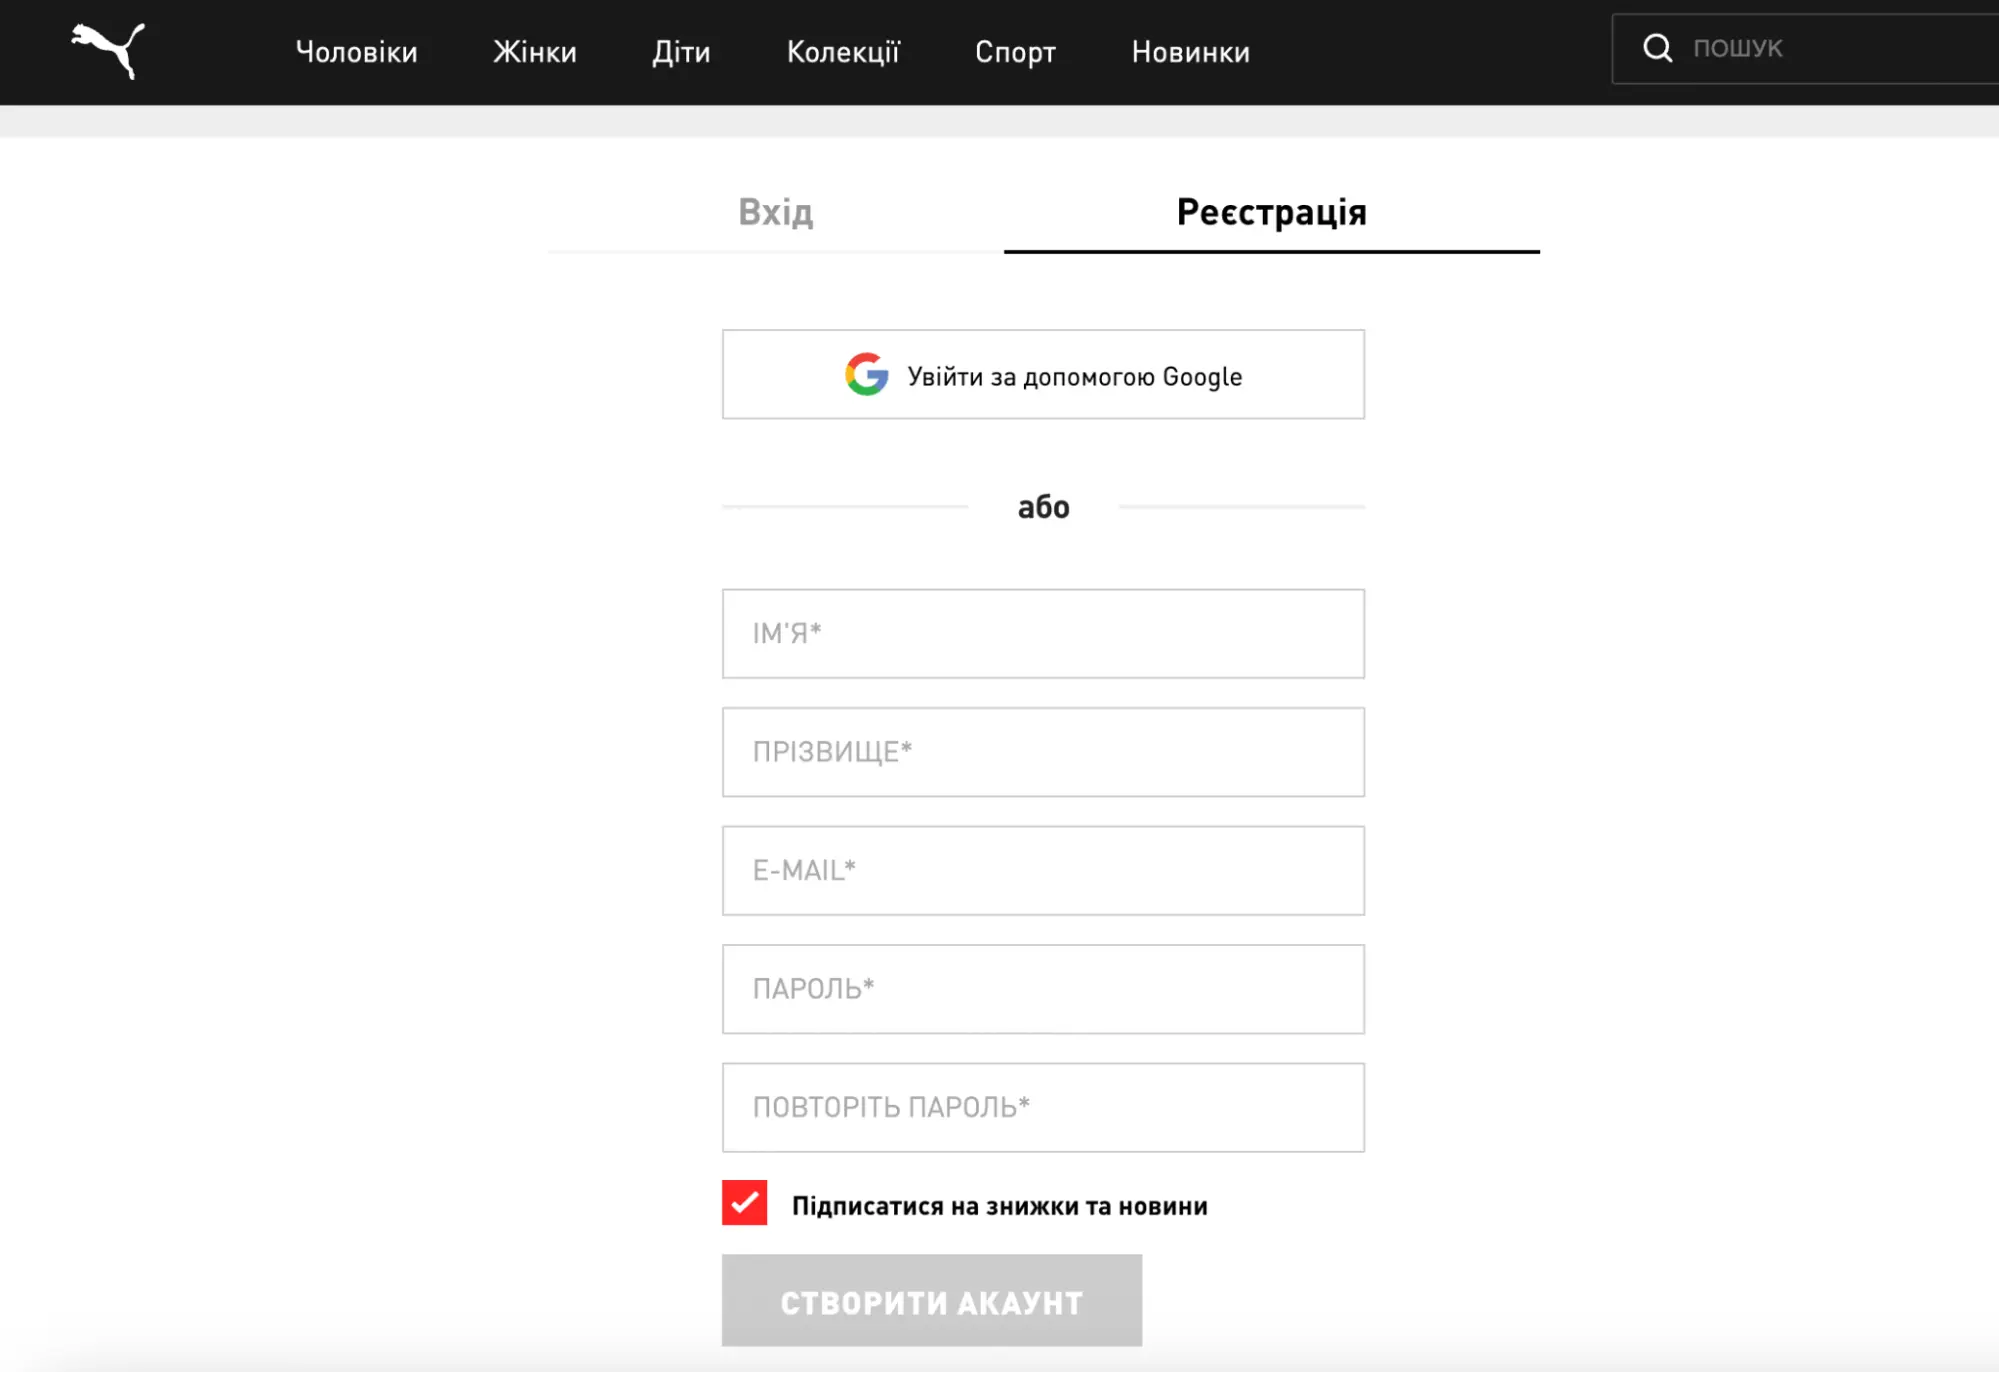
Task: Open the Колекції menu
Action: click(843, 52)
